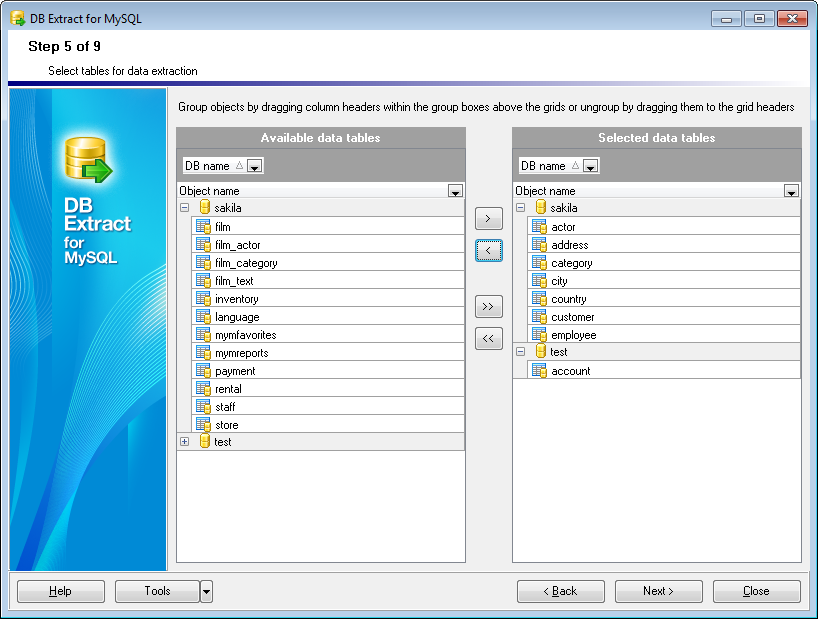The width and height of the screenshot is (818, 619).
Task: Click the sakila database icon in Available tables
Action: pos(205,208)
